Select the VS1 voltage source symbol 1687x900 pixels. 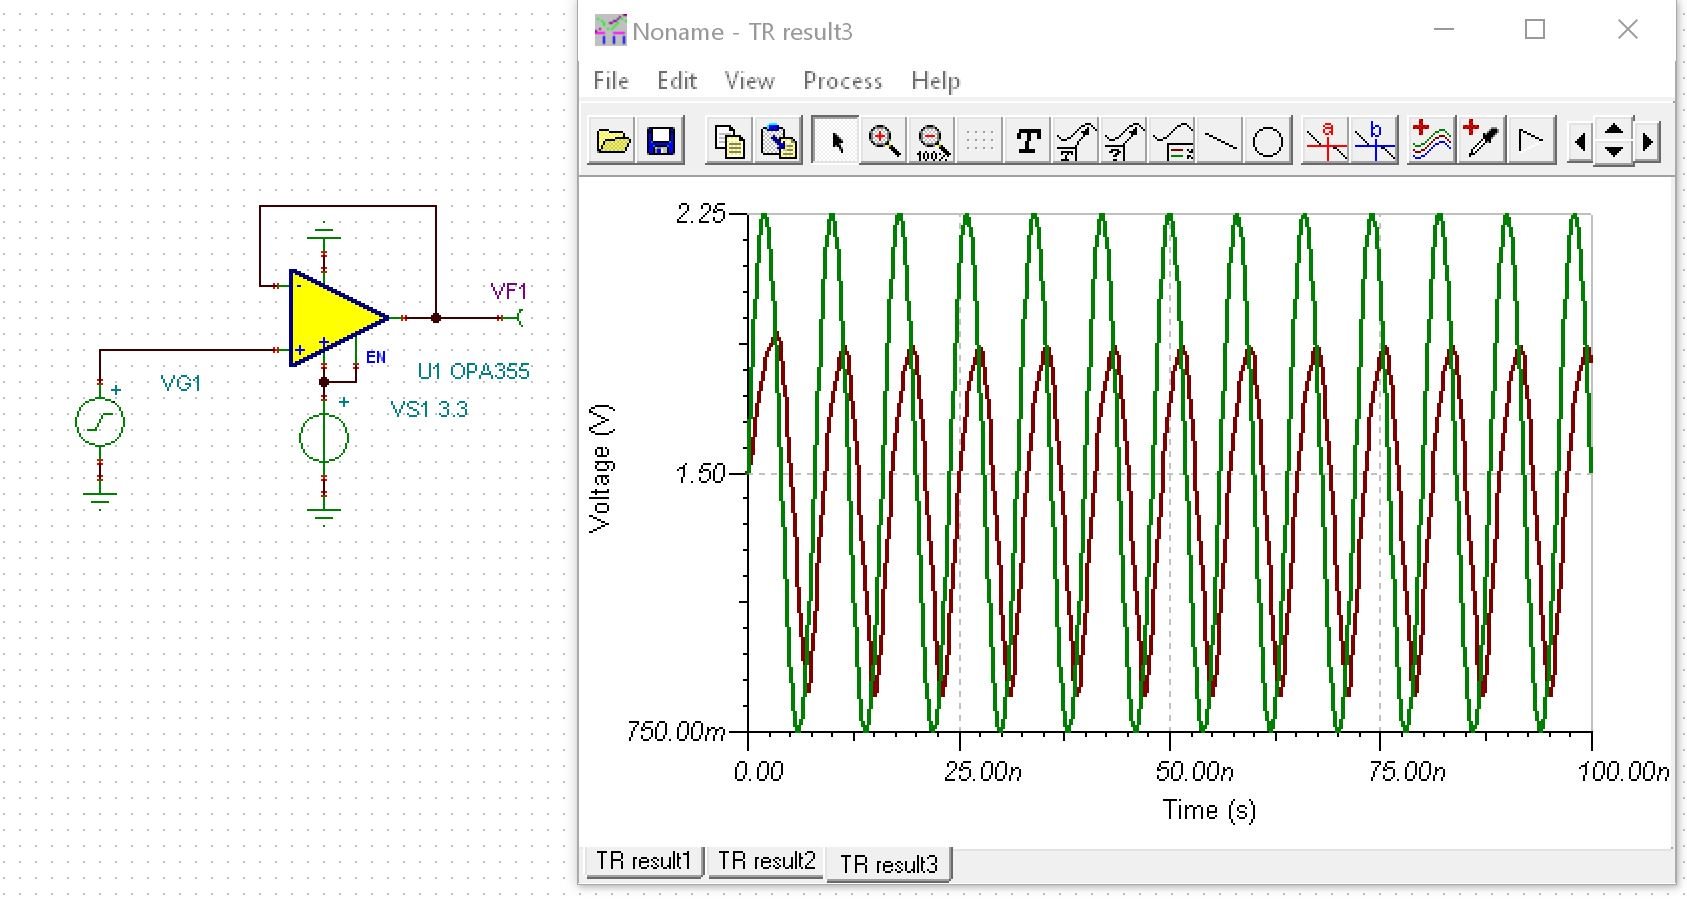click(x=324, y=438)
